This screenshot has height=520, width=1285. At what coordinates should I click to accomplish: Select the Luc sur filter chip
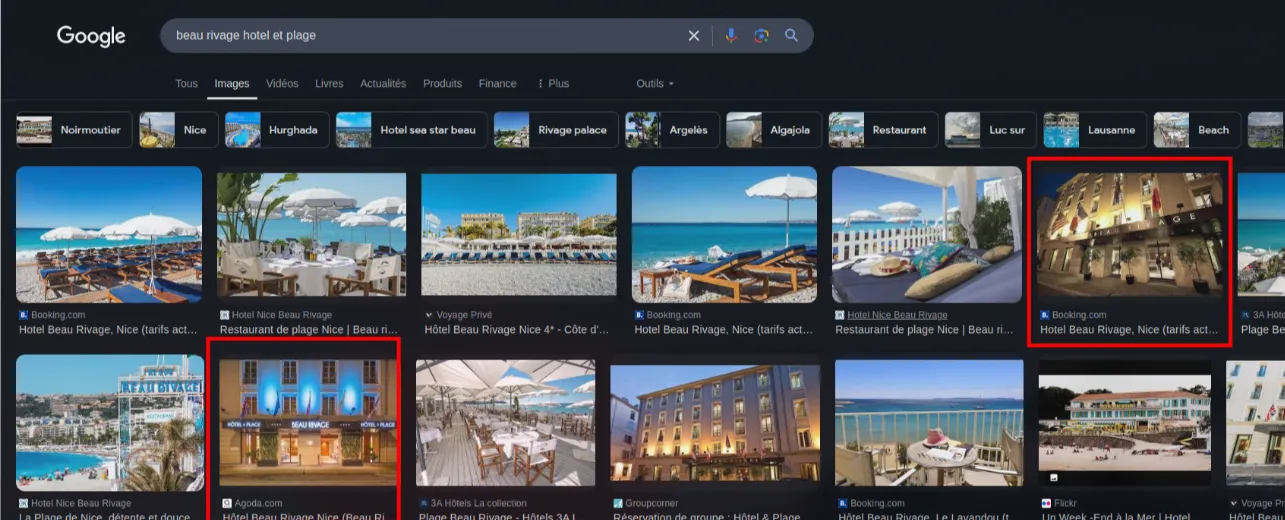point(991,130)
